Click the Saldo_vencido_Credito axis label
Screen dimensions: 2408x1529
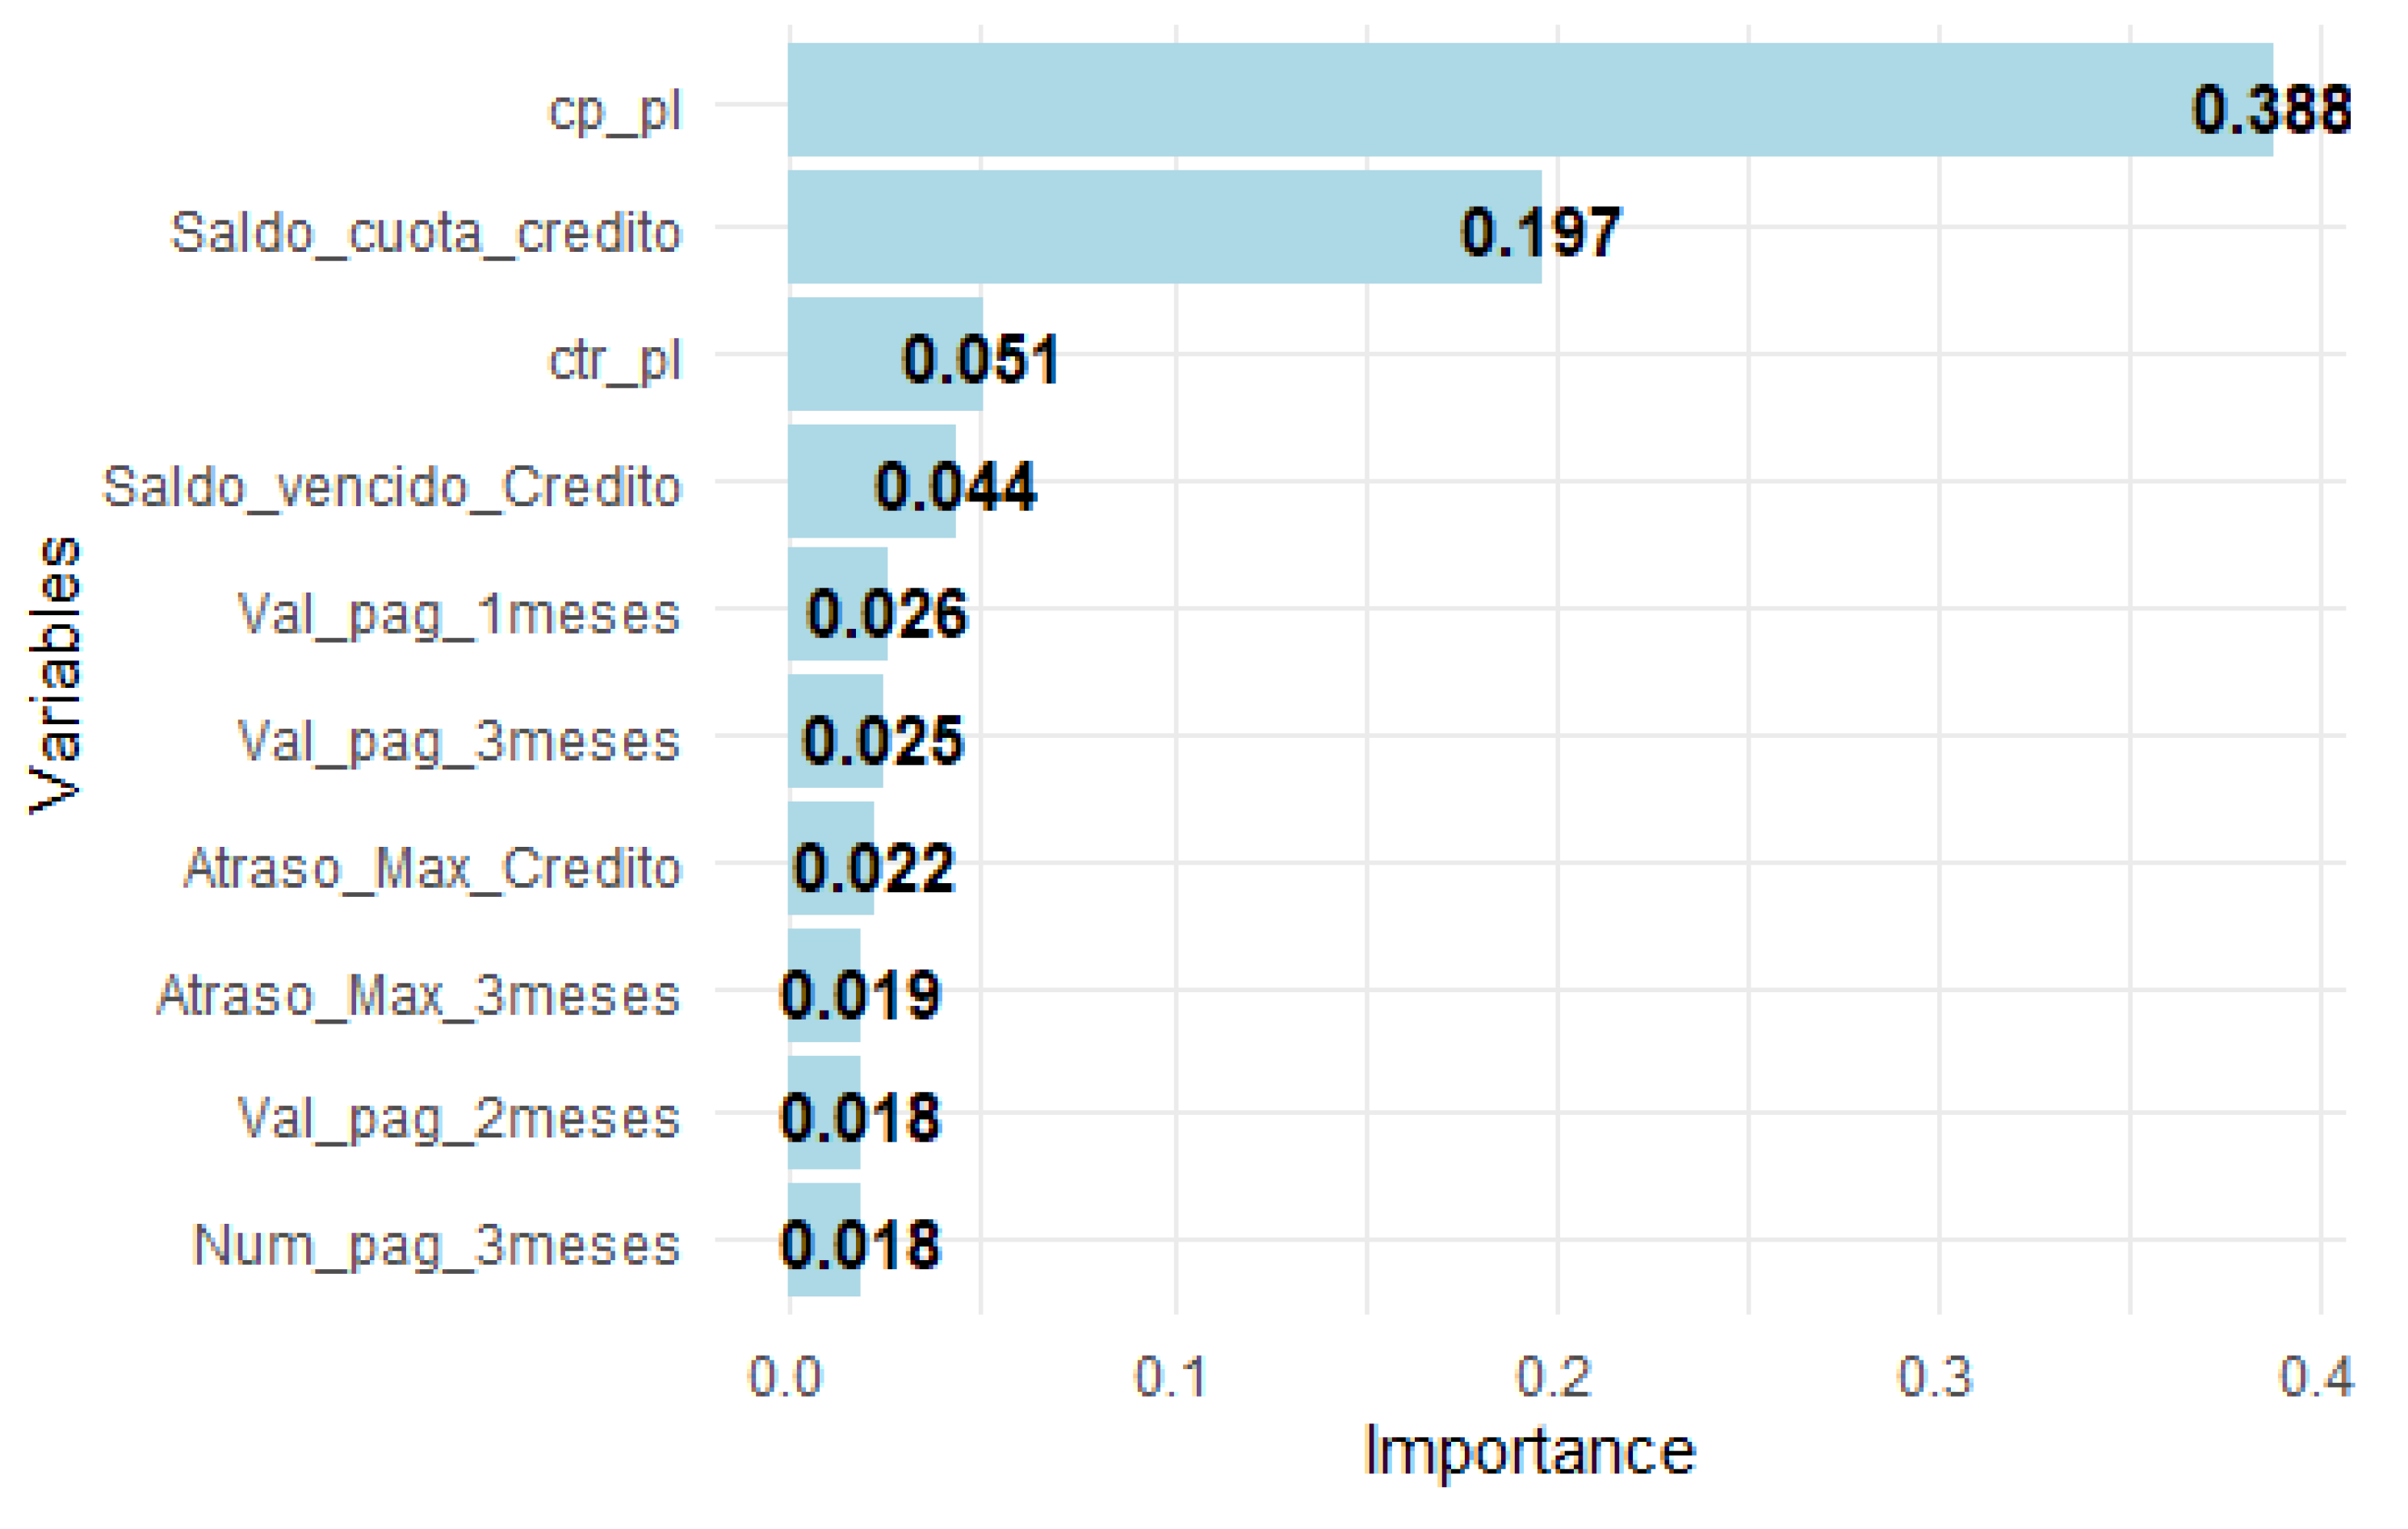(392, 488)
